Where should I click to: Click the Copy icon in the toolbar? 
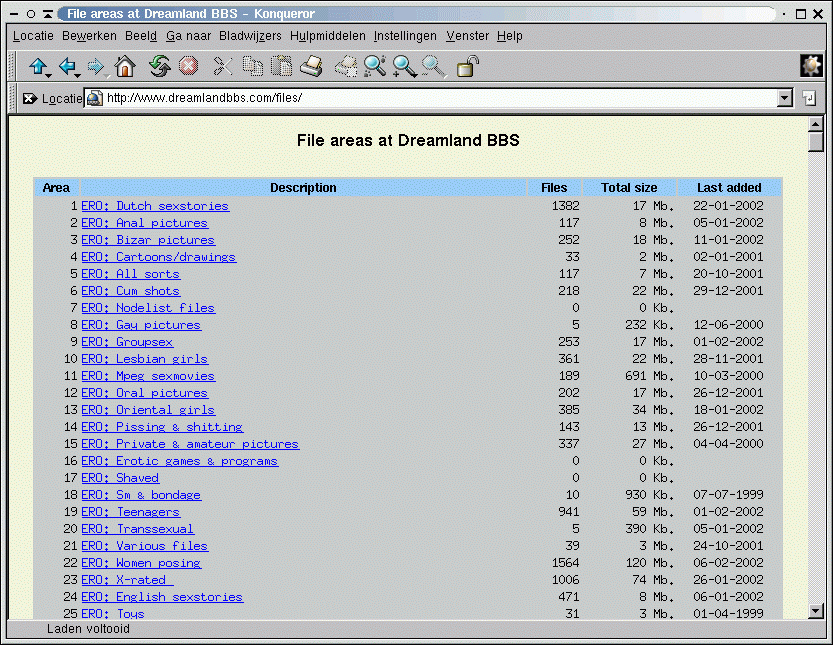click(x=253, y=67)
